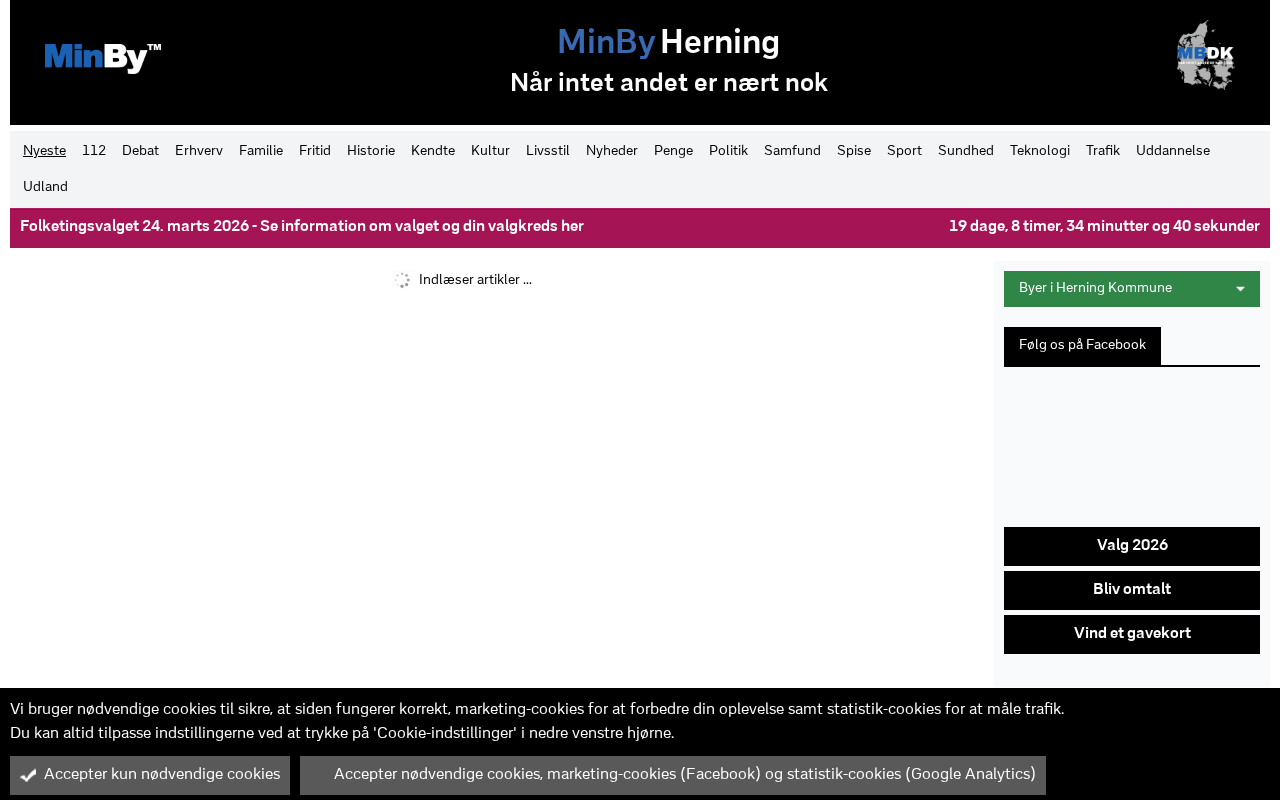Go to the Spise section
The width and height of the screenshot is (1280, 800).
click(x=854, y=151)
